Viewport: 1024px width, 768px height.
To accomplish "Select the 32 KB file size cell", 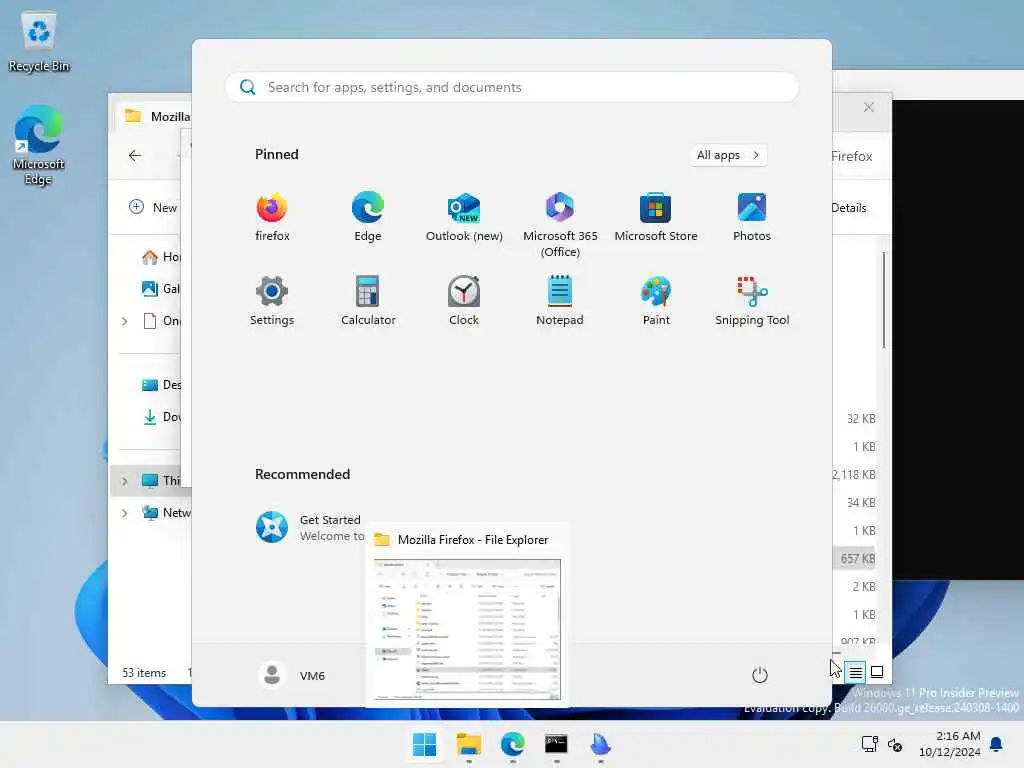I will 861,419.
